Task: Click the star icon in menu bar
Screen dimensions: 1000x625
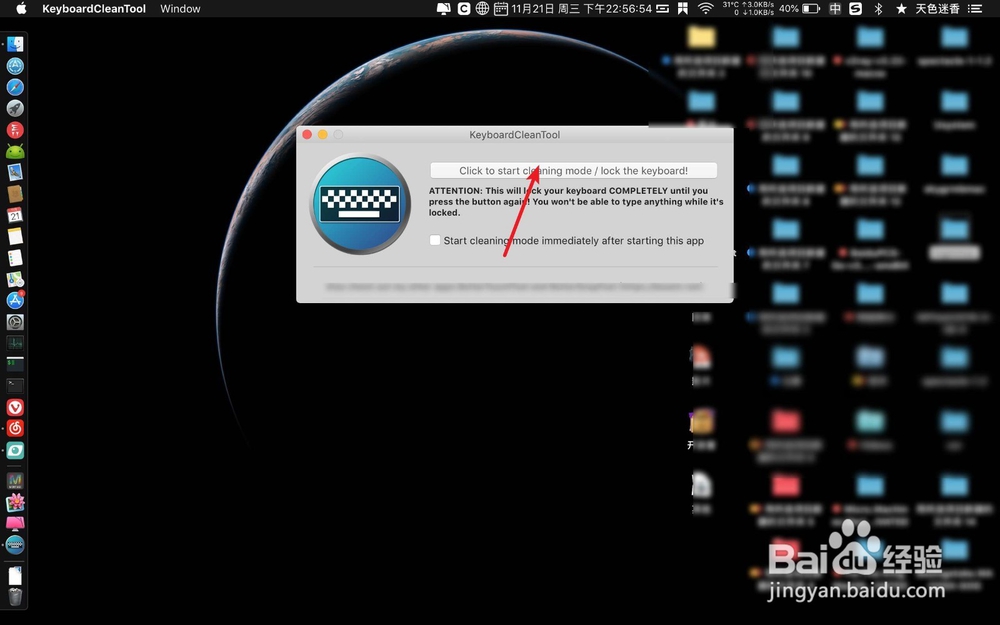Action: [901, 8]
